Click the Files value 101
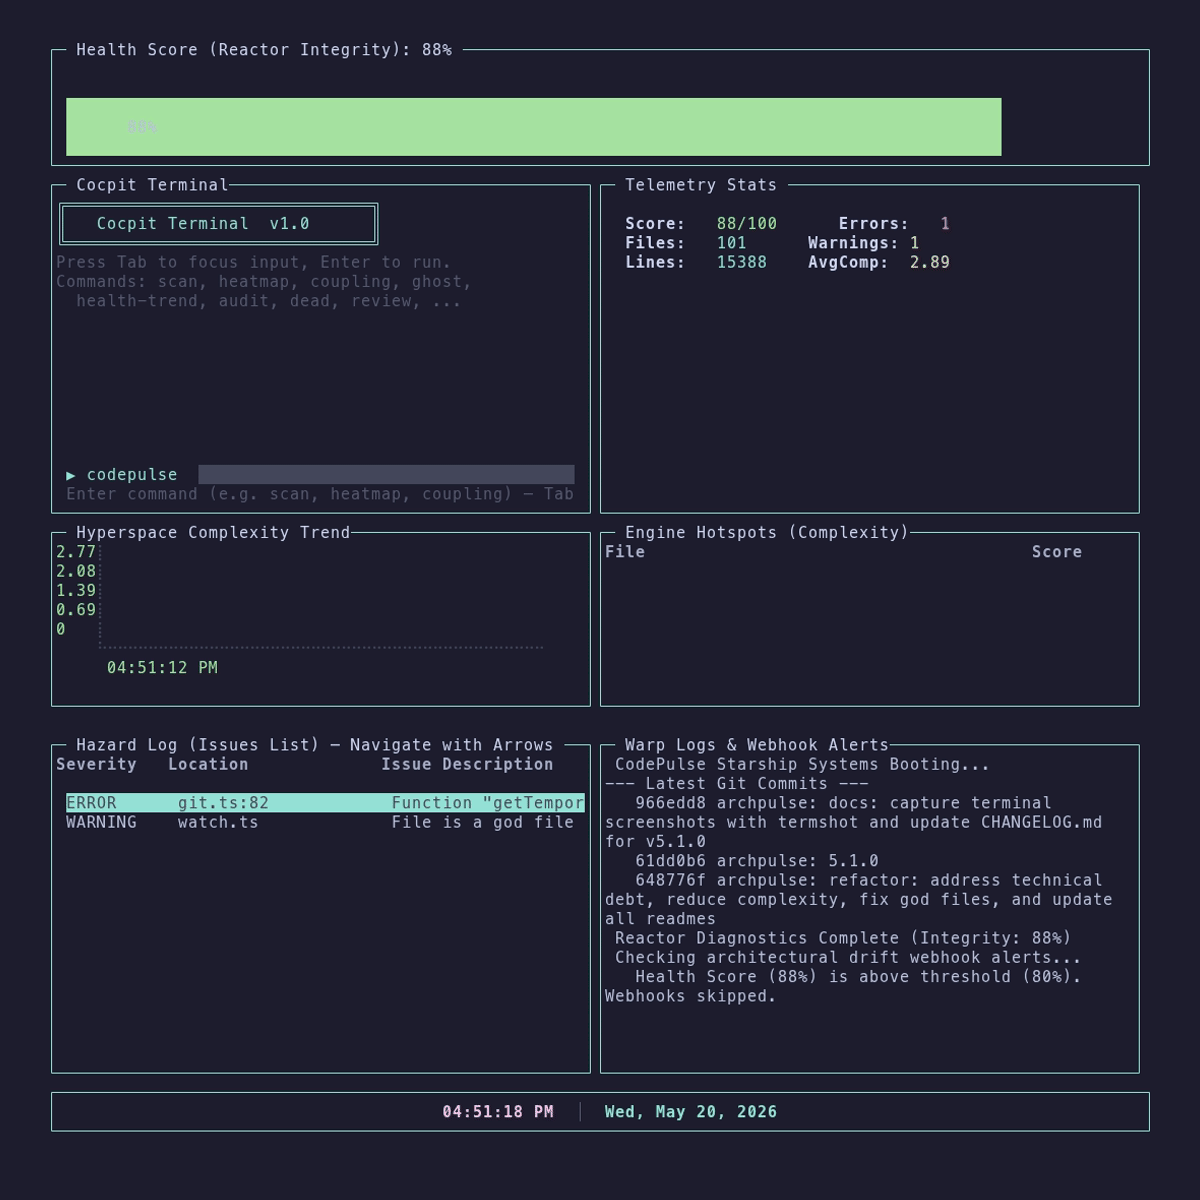This screenshot has height=1200, width=1200. coord(732,243)
